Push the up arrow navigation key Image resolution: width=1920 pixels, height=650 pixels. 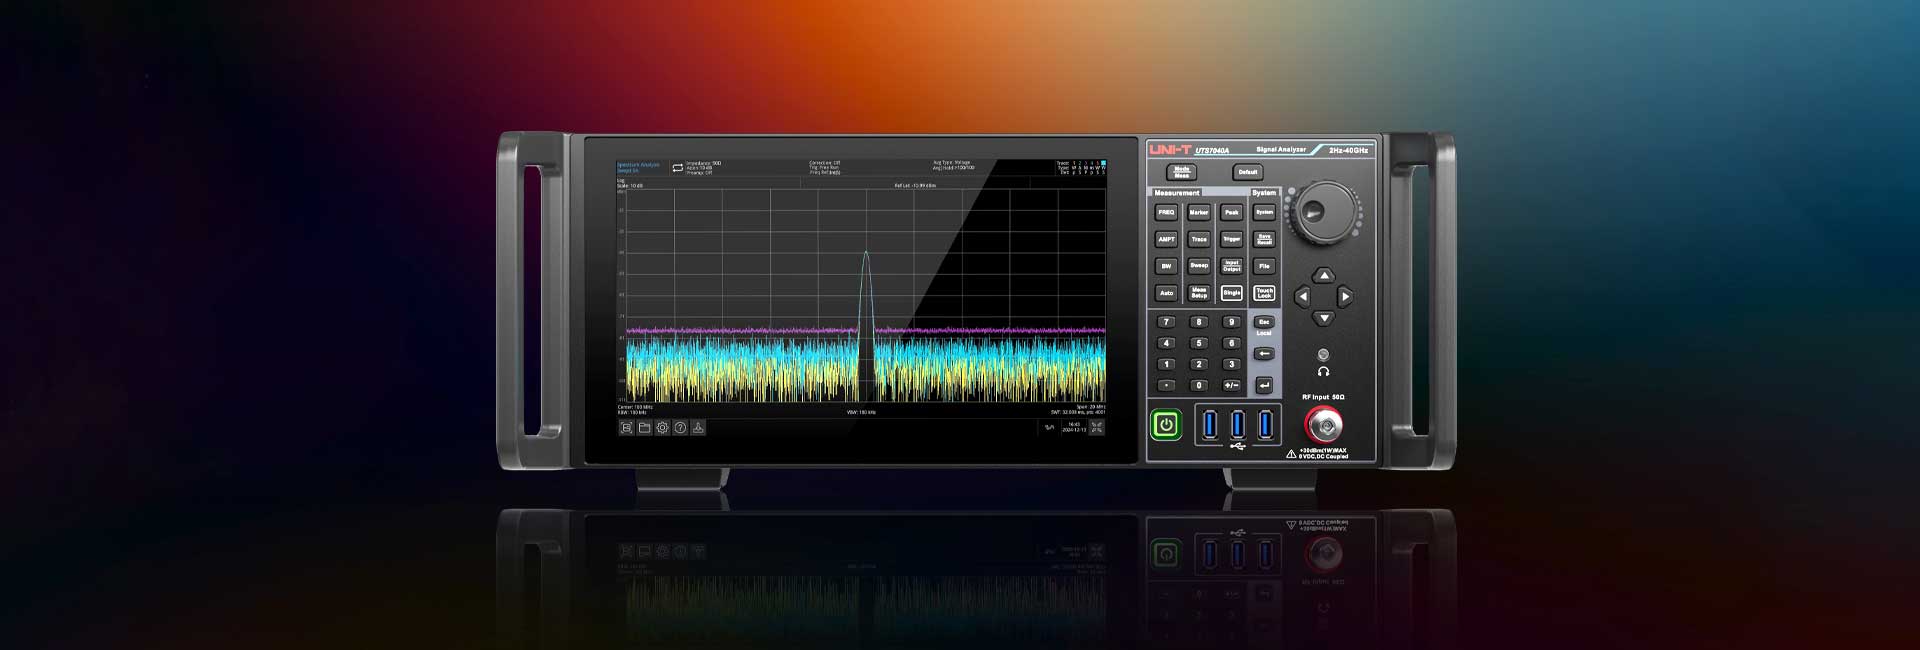(x=1324, y=275)
